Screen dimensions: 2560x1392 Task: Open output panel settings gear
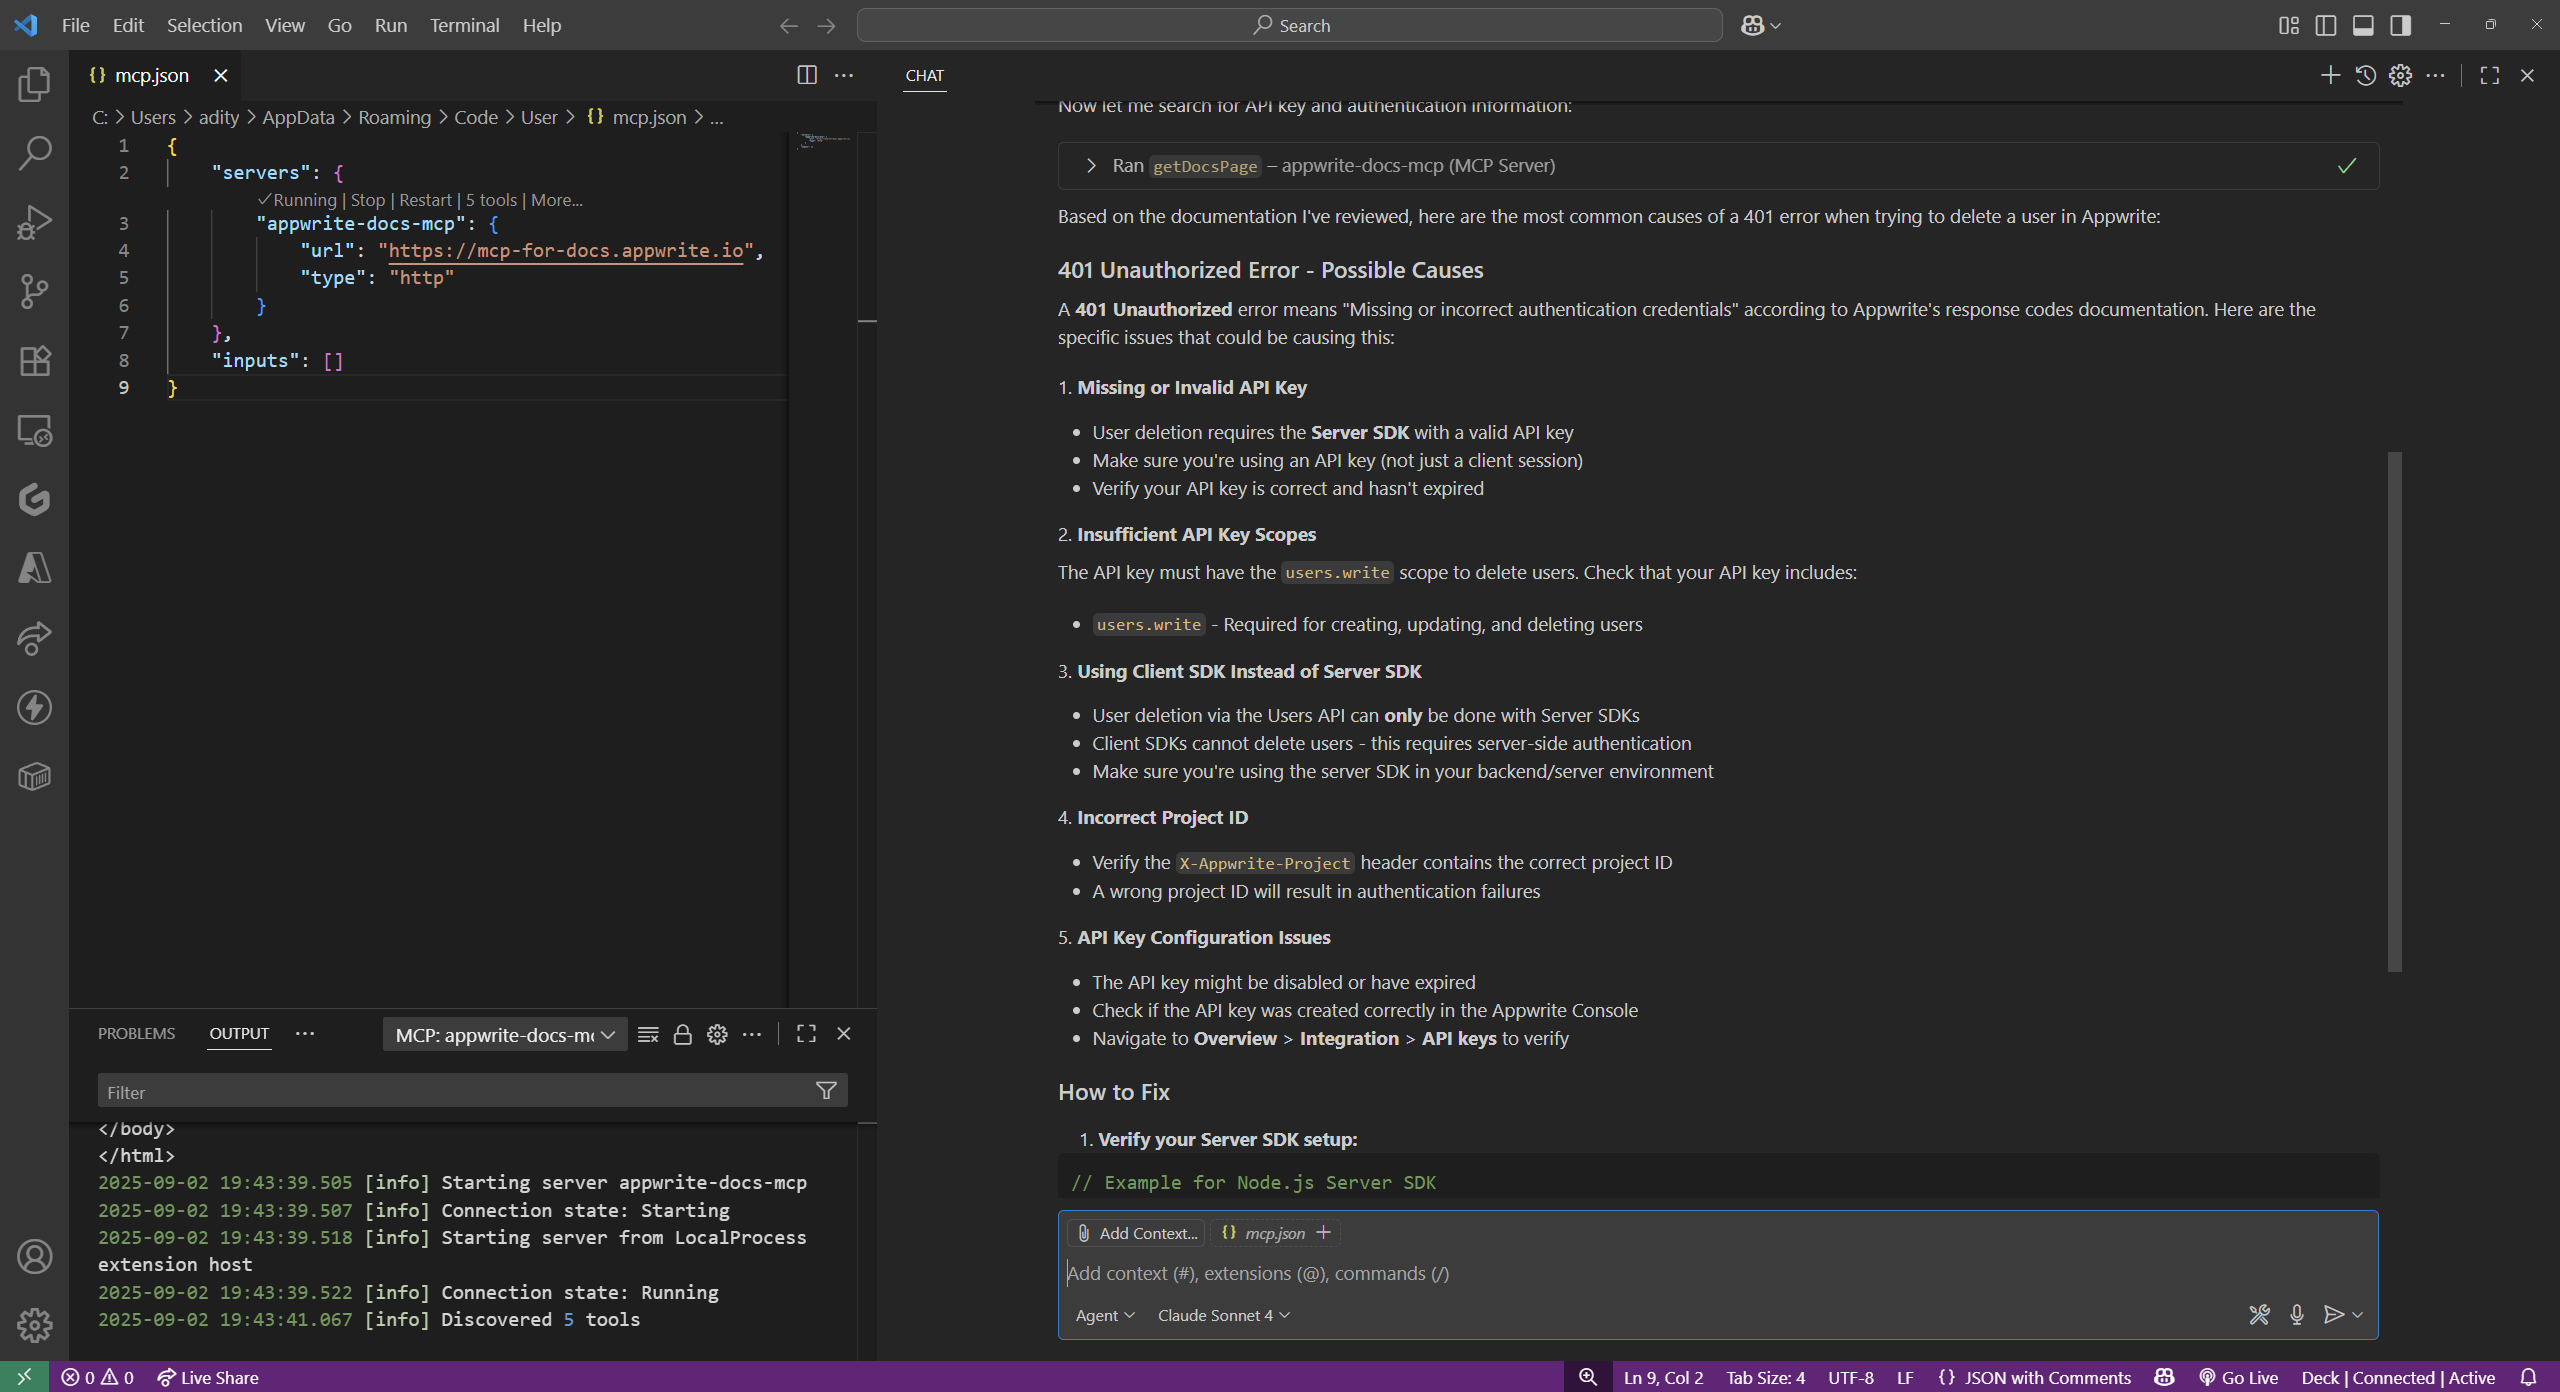(717, 1034)
